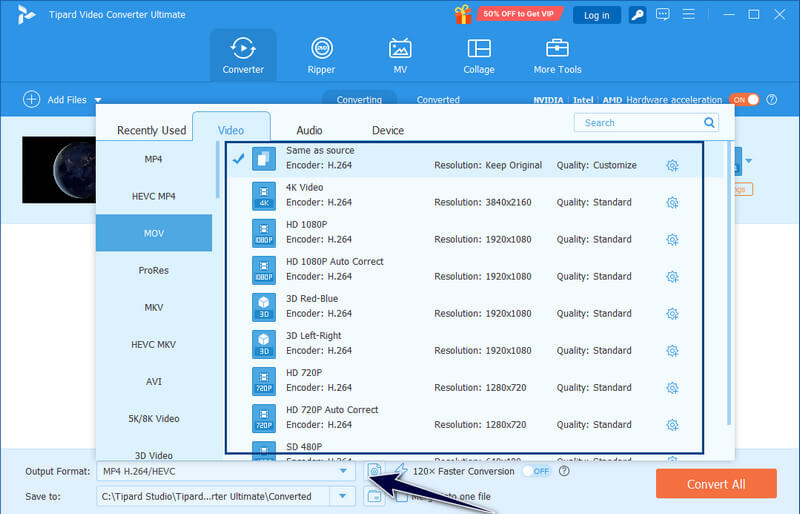Open the Save to path dropdown
This screenshot has height=514, width=800.
342,496
